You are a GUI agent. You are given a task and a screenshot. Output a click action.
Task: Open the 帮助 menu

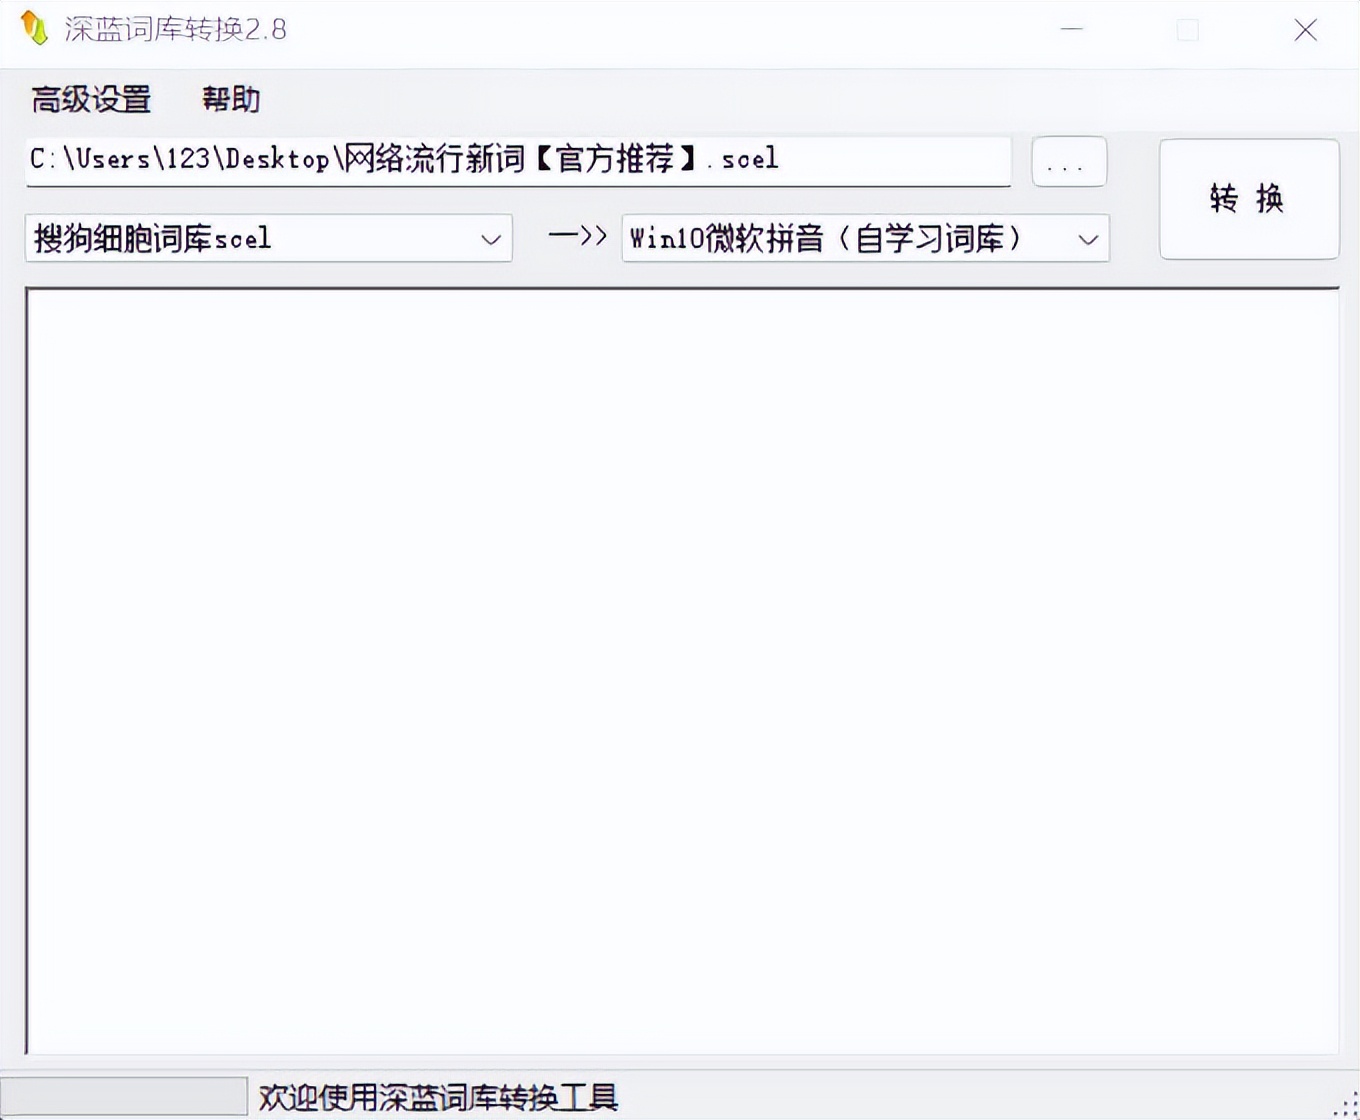[x=229, y=99]
